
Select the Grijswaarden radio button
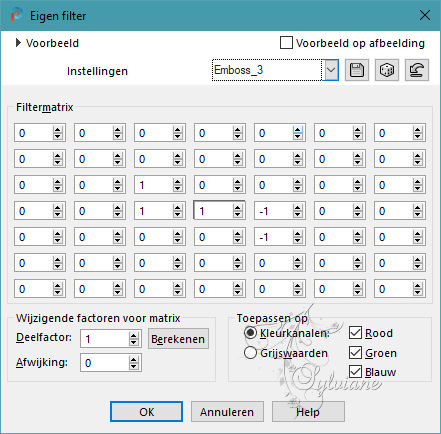[250, 353]
